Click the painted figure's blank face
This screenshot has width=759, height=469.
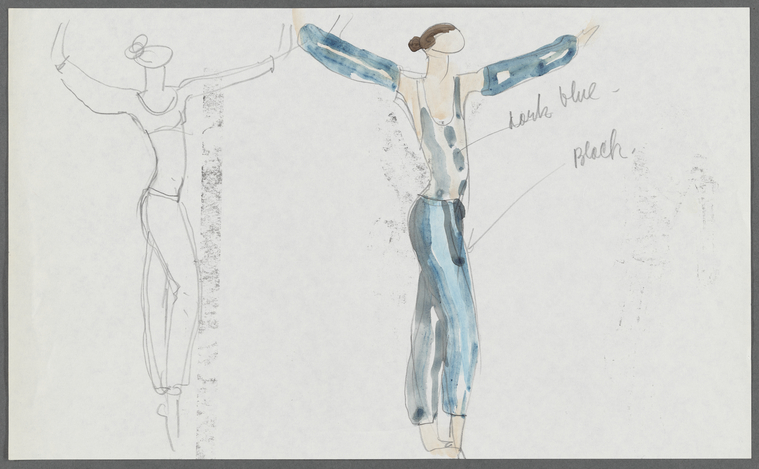pos(449,41)
